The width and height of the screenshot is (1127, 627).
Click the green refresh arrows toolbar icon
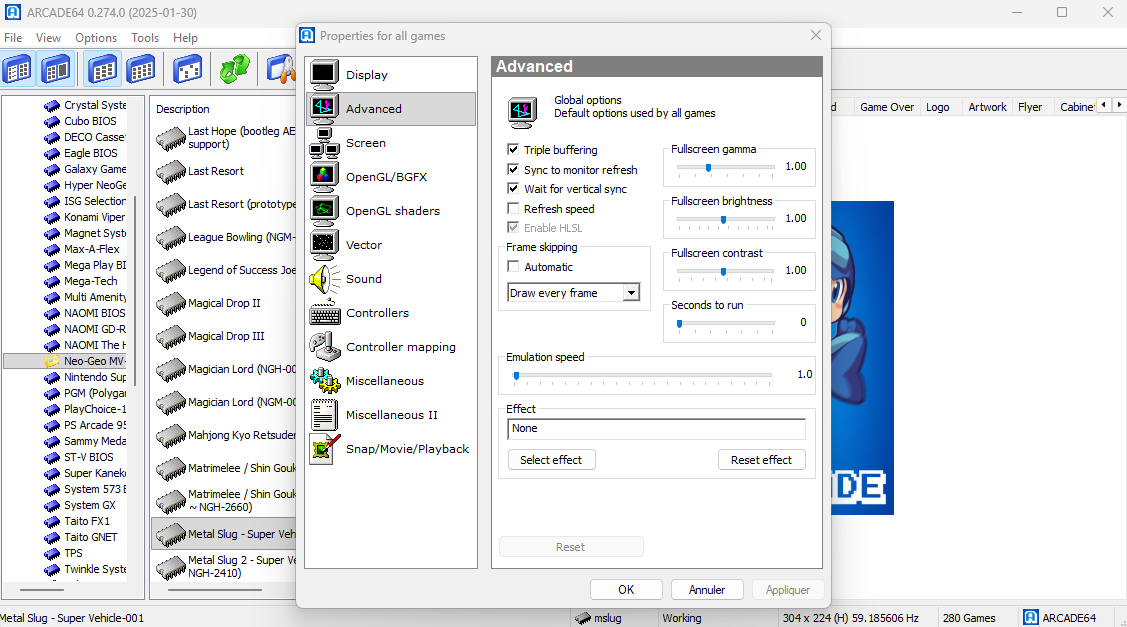coord(234,69)
